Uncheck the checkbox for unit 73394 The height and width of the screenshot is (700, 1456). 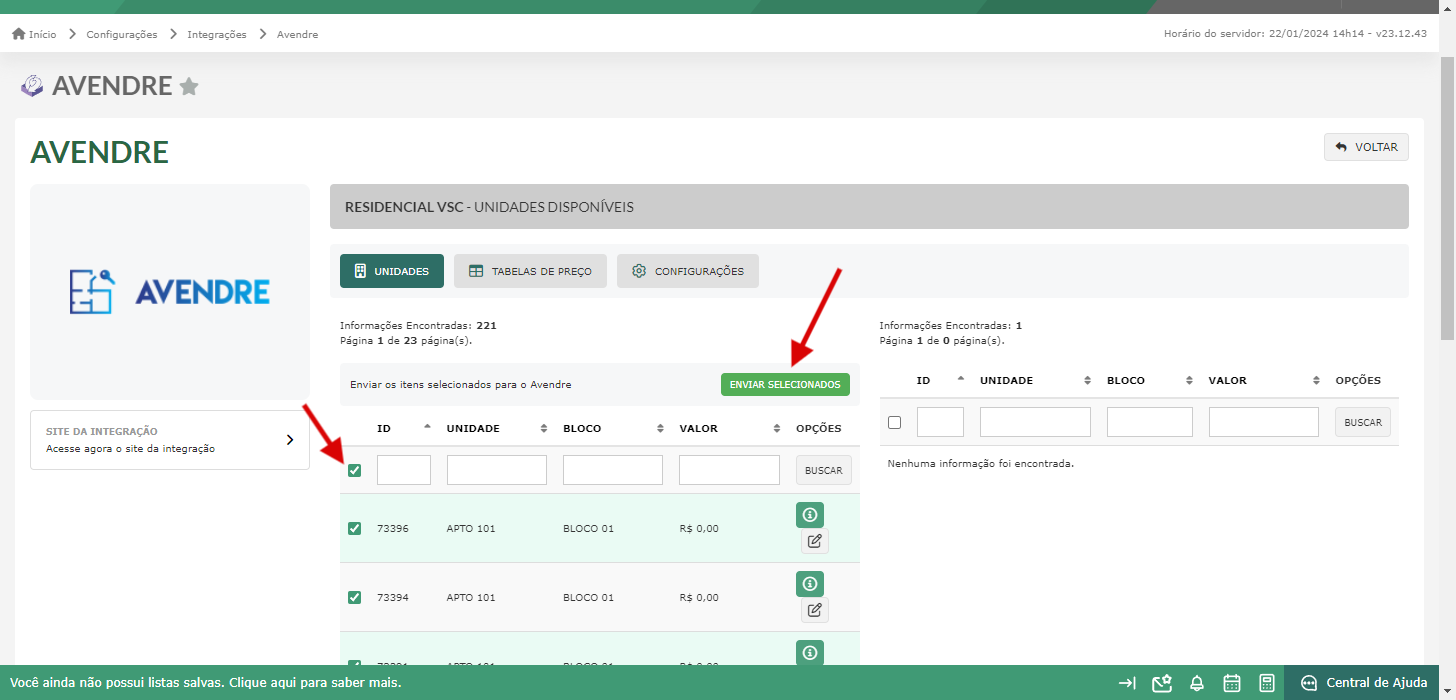click(354, 597)
